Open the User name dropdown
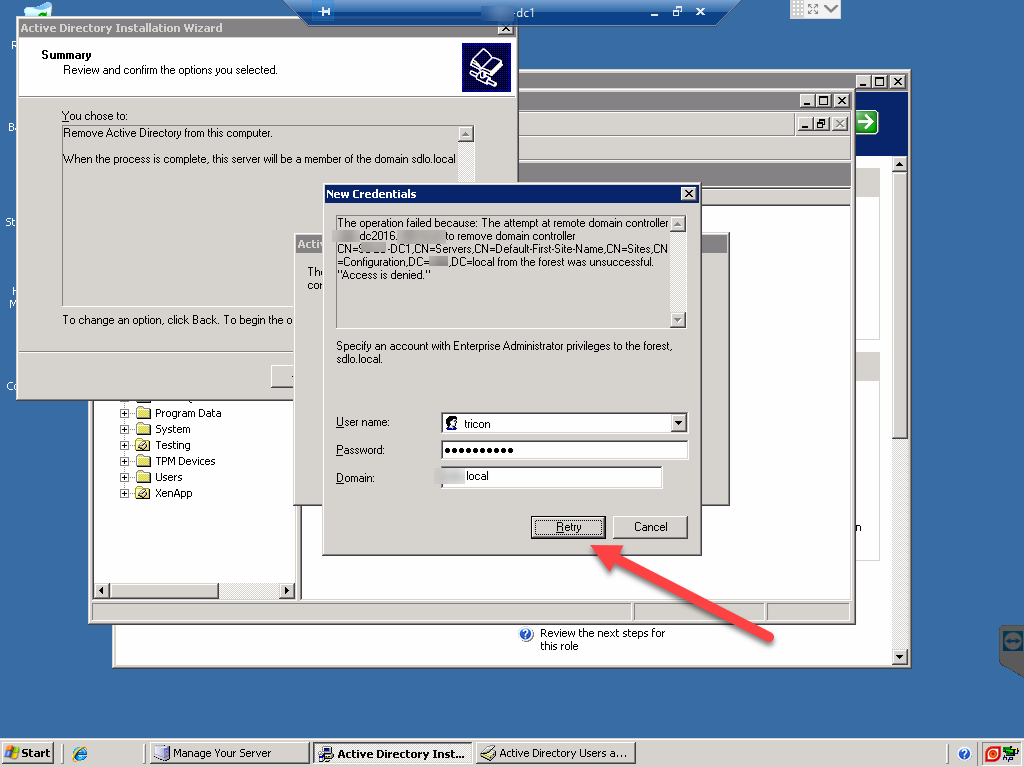Image resolution: width=1024 pixels, height=767 pixels. click(x=679, y=423)
